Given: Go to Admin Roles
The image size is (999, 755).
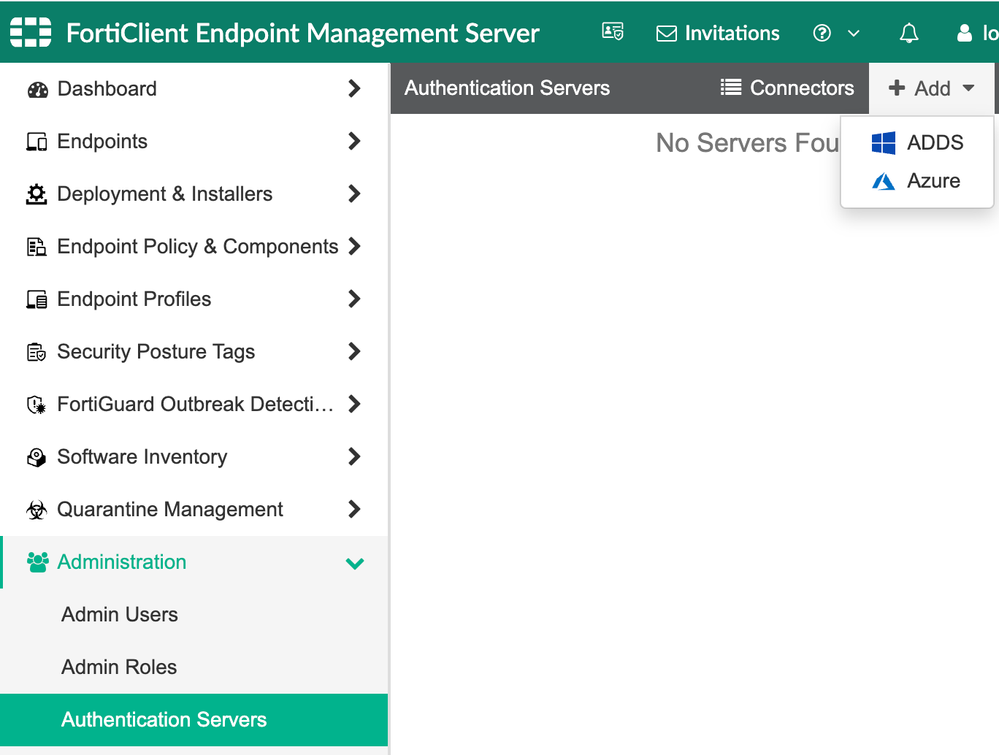Looking at the screenshot, I should (x=119, y=667).
